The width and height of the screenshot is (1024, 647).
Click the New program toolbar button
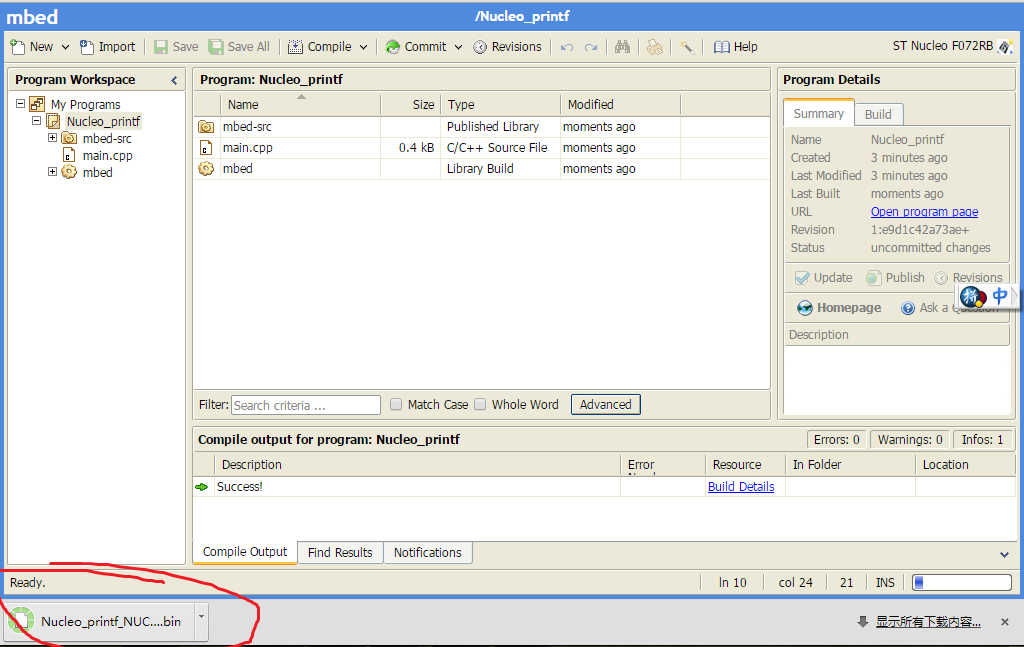tap(32, 47)
